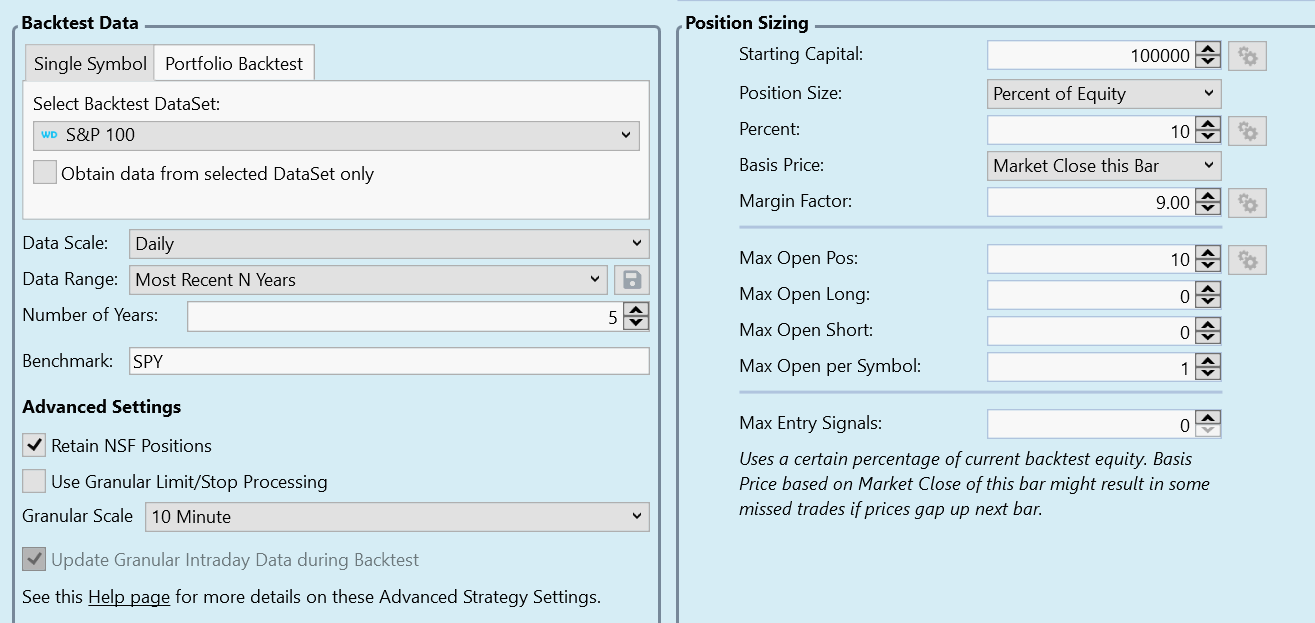Viewport: 1315px width, 623px height.
Task: Uncheck Retain NSF Positions
Action: pos(34,445)
